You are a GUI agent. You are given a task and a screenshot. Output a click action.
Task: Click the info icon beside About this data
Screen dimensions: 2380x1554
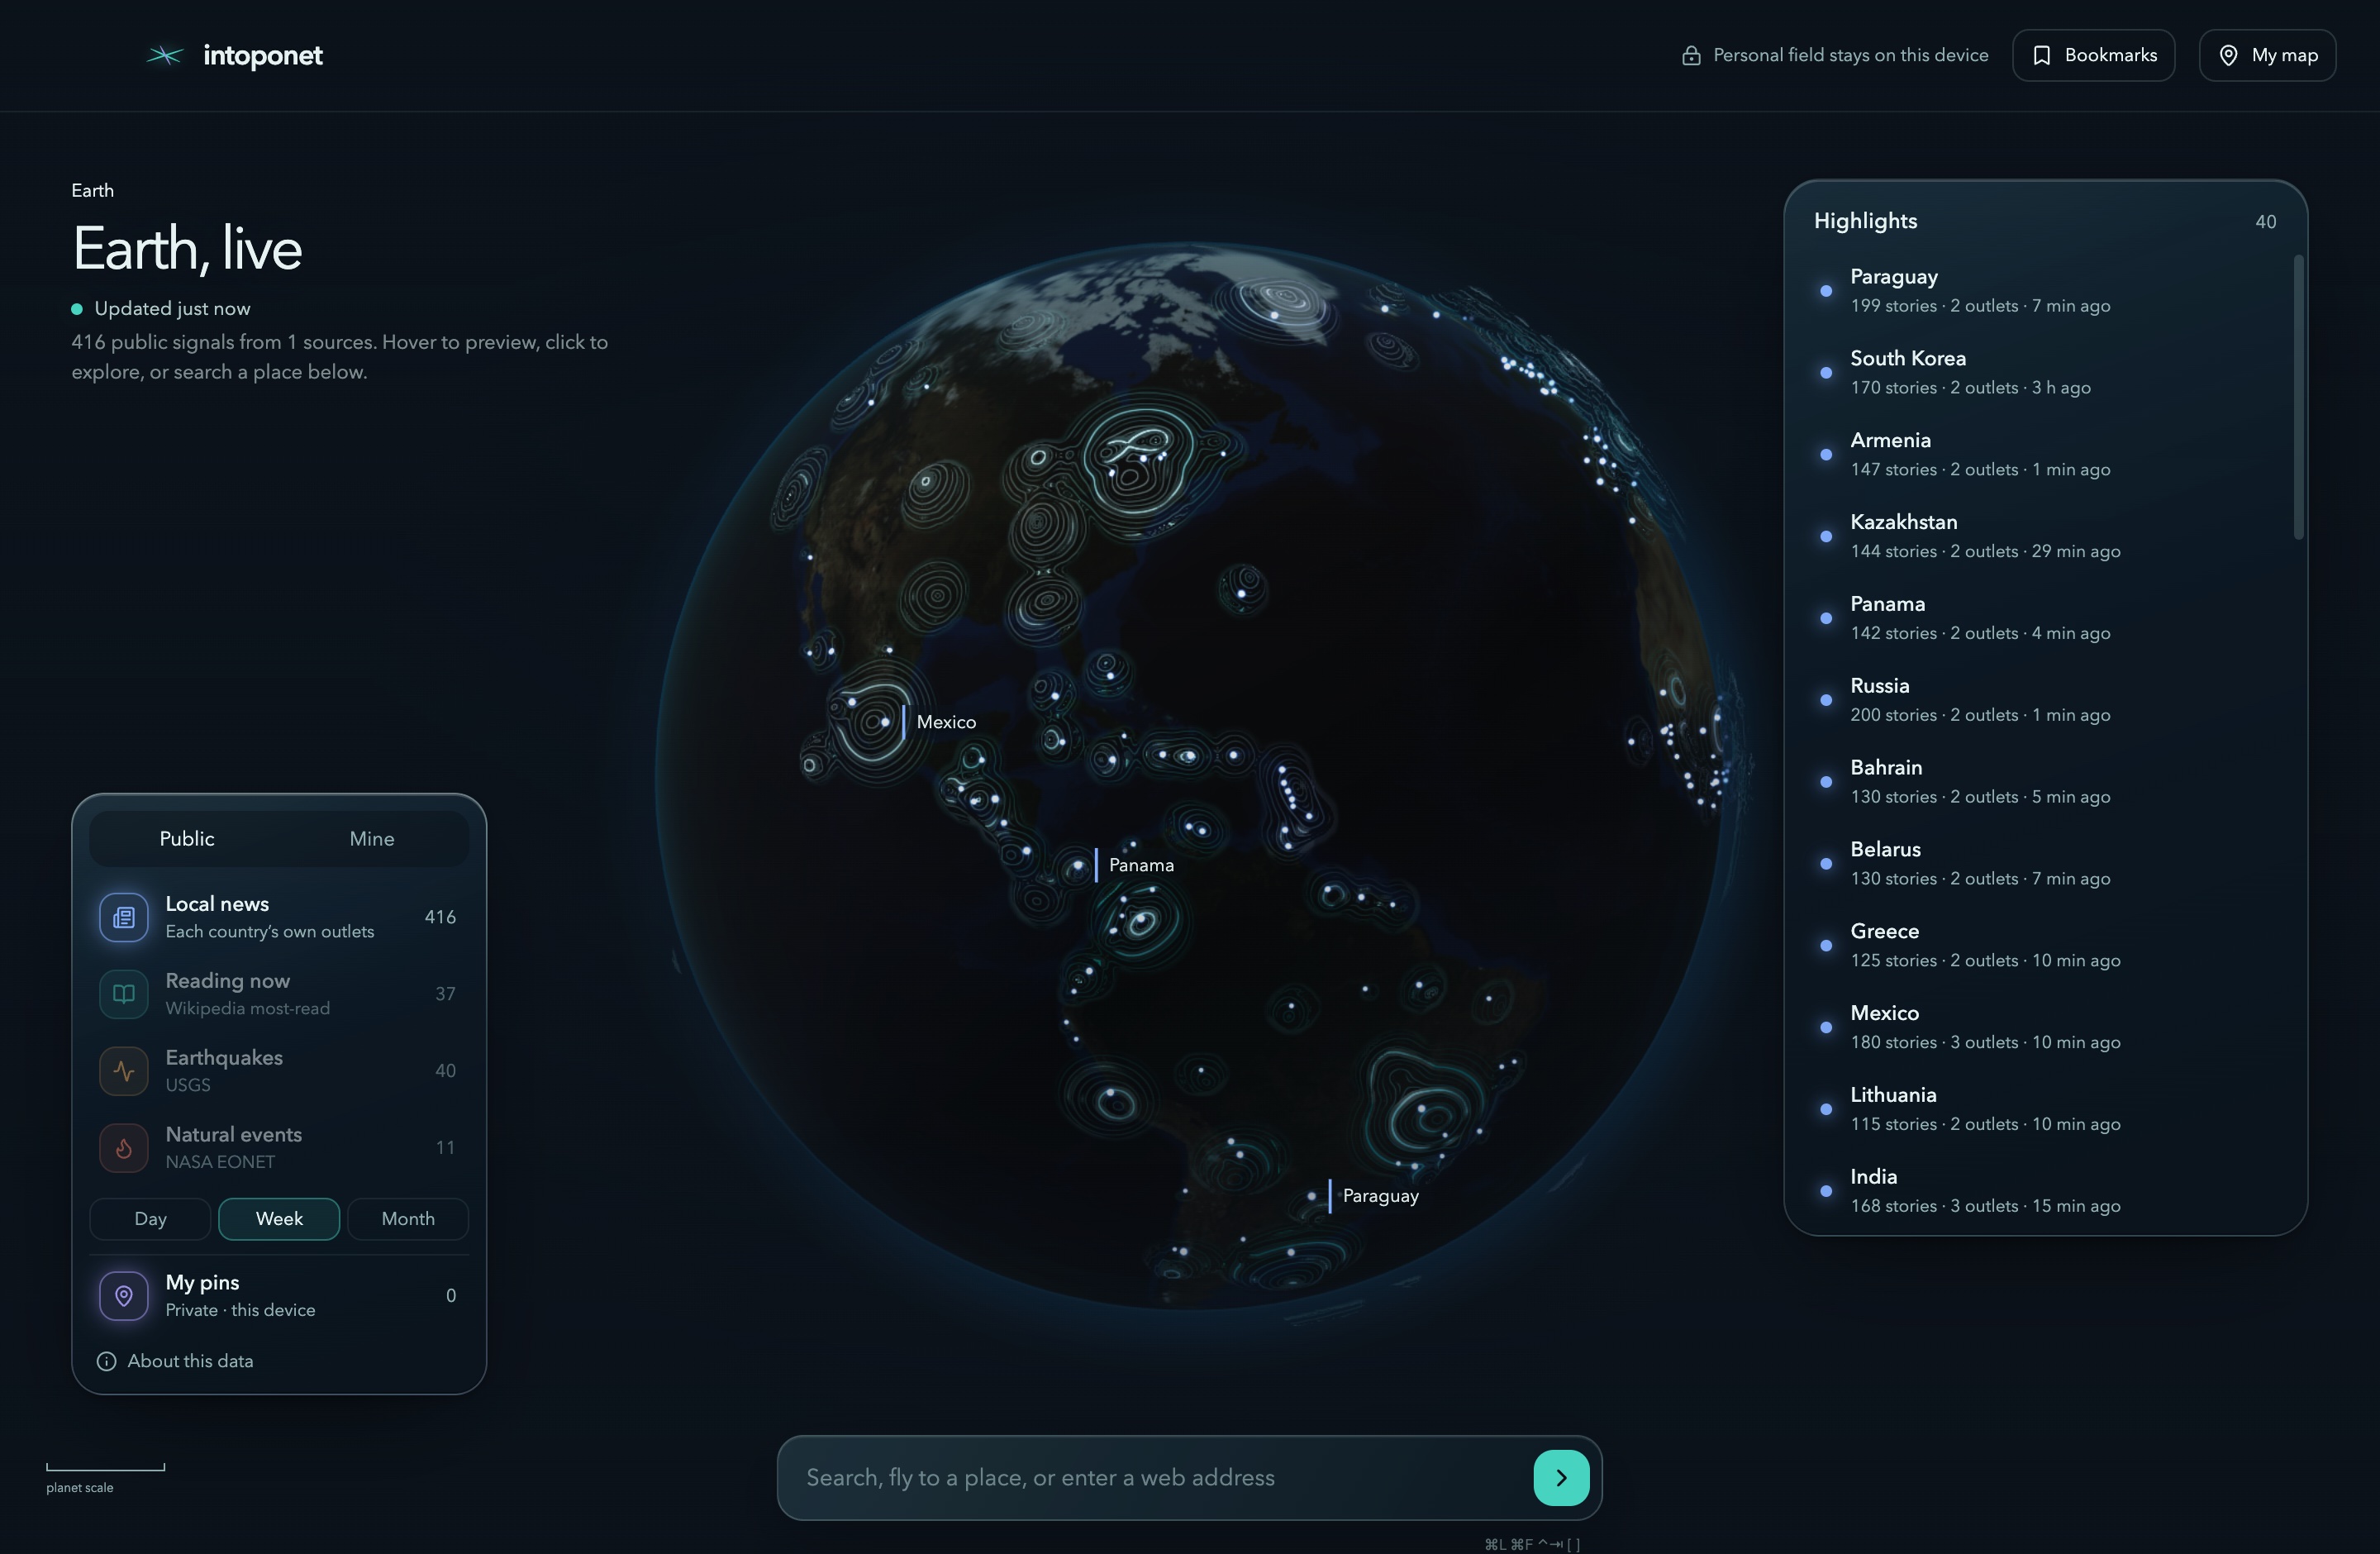(106, 1361)
